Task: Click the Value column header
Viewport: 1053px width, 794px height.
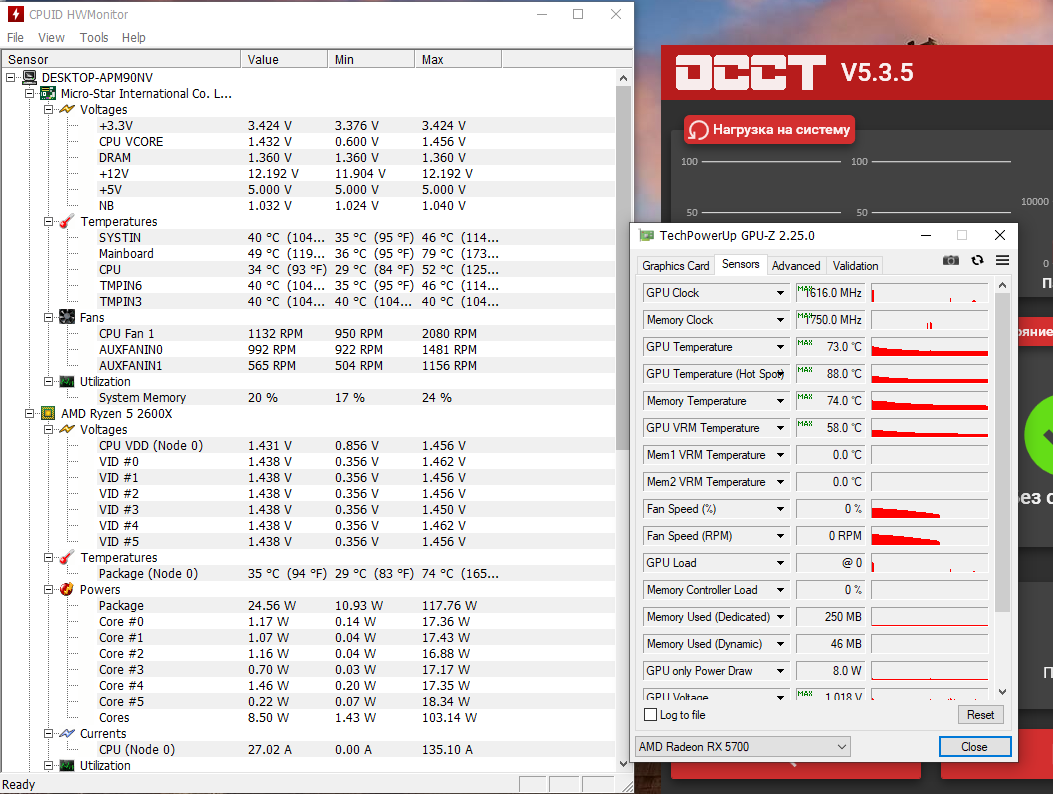Action: [x=284, y=59]
